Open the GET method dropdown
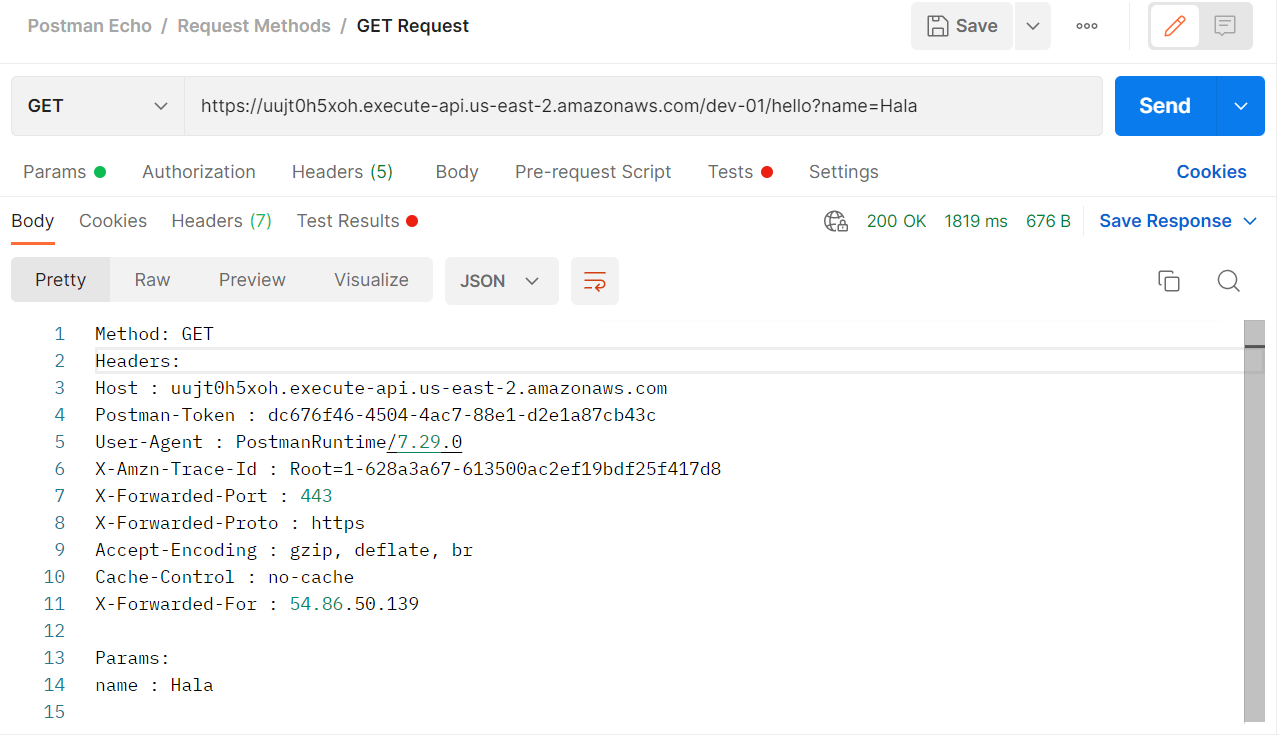1279x735 pixels. pos(96,105)
